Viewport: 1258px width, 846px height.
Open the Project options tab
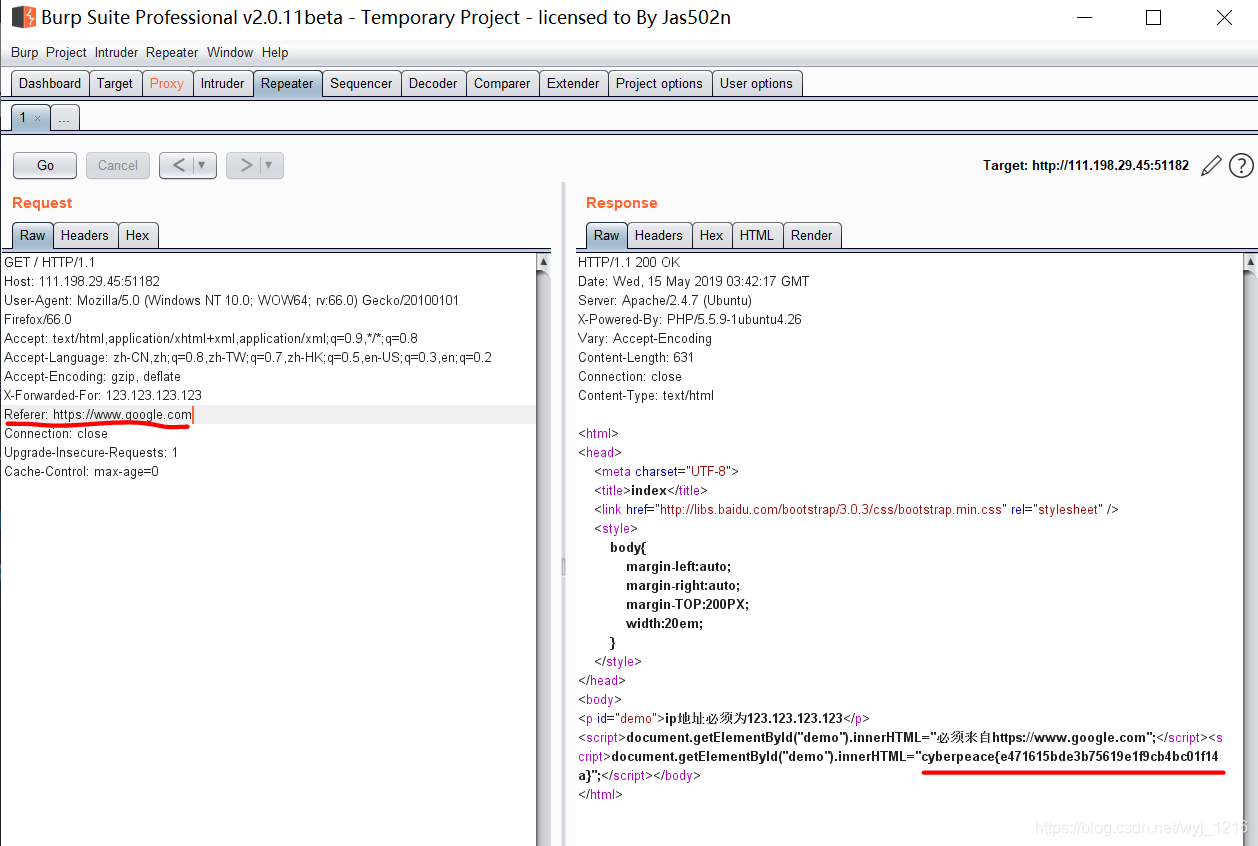coord(659,84)
